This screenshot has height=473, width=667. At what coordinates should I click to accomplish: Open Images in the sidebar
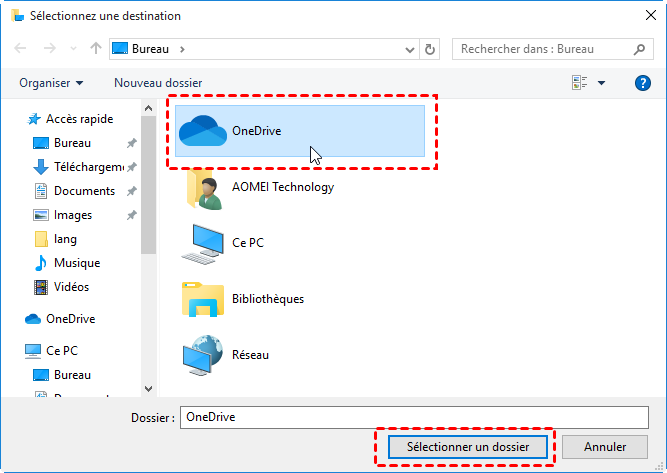[x=62, y=215]
